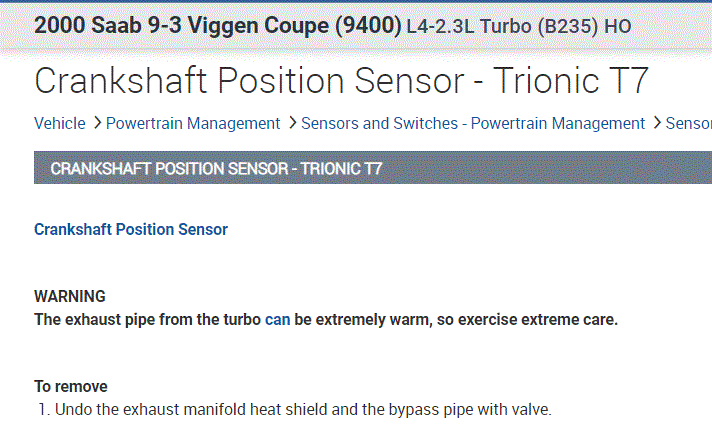Click the blue "can" link in the warning

277,321
